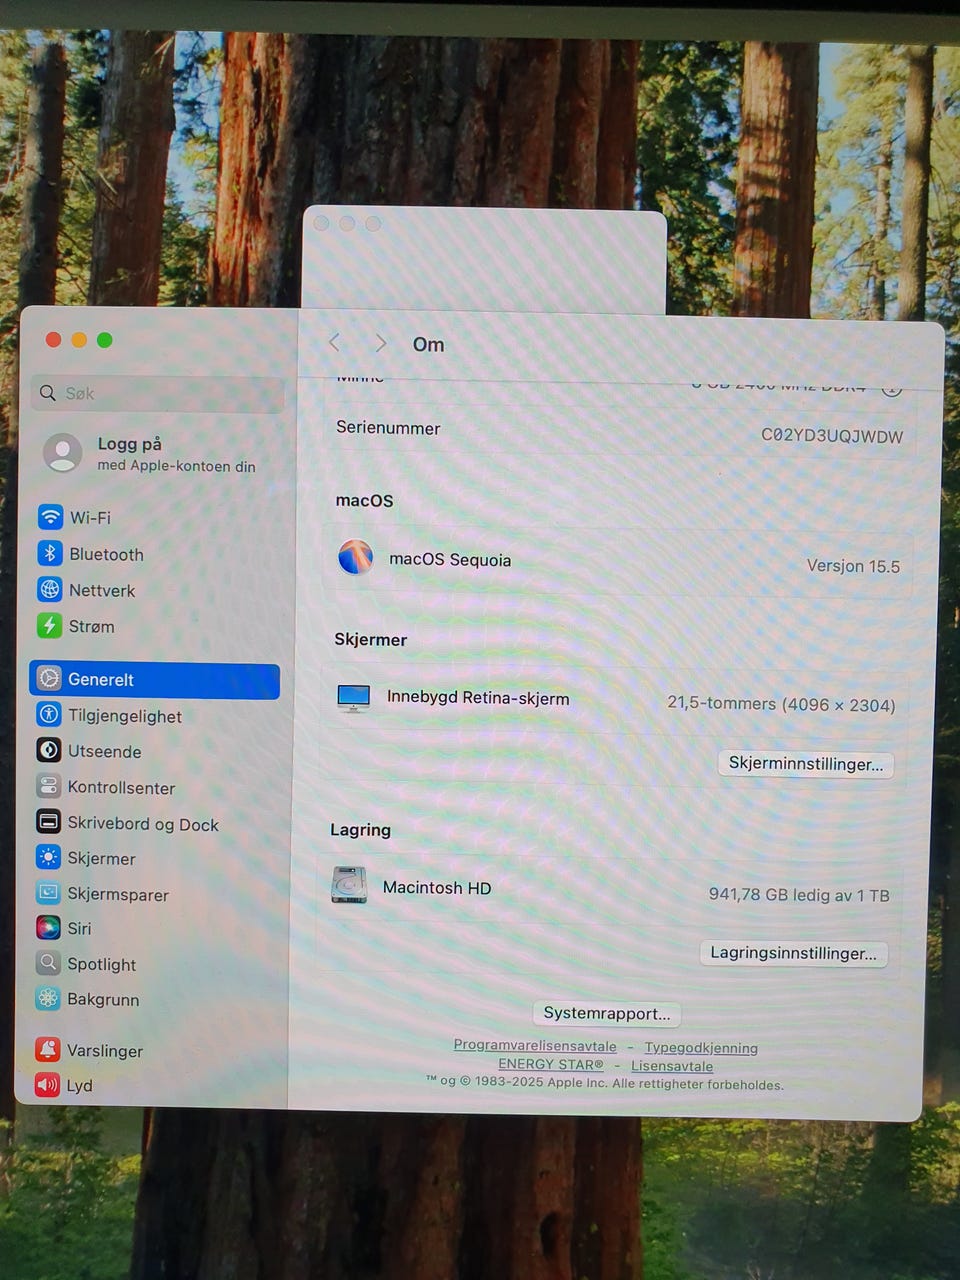The image size is (960, 1280).
Task: Open the ENERGY STAR link
Action: (551, 1064)
